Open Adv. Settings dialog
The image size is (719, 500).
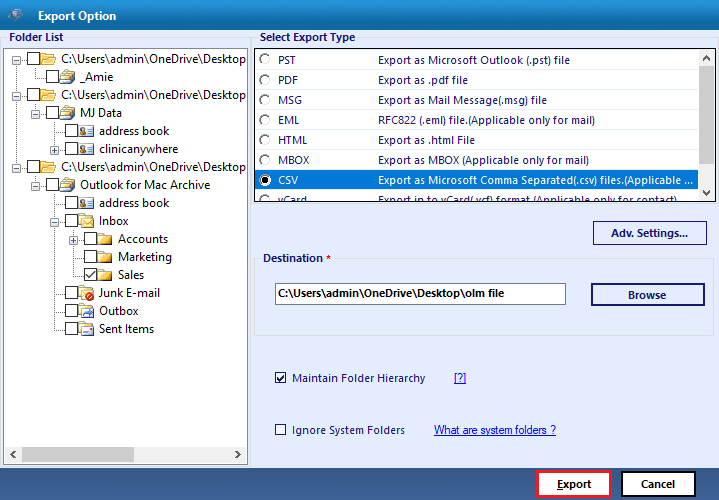[x=649, y=233]
